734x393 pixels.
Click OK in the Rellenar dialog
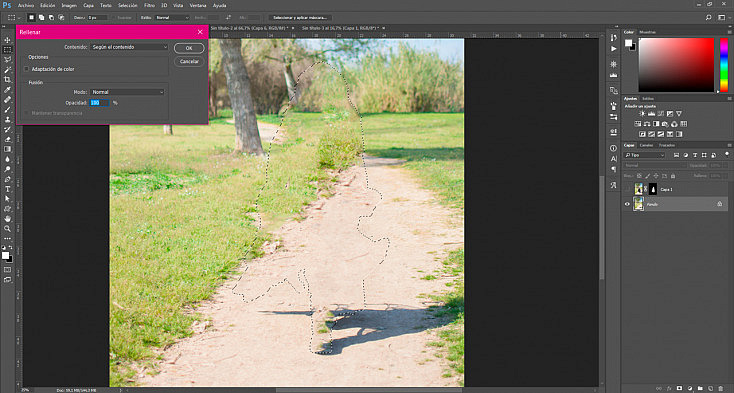(189, 48)
